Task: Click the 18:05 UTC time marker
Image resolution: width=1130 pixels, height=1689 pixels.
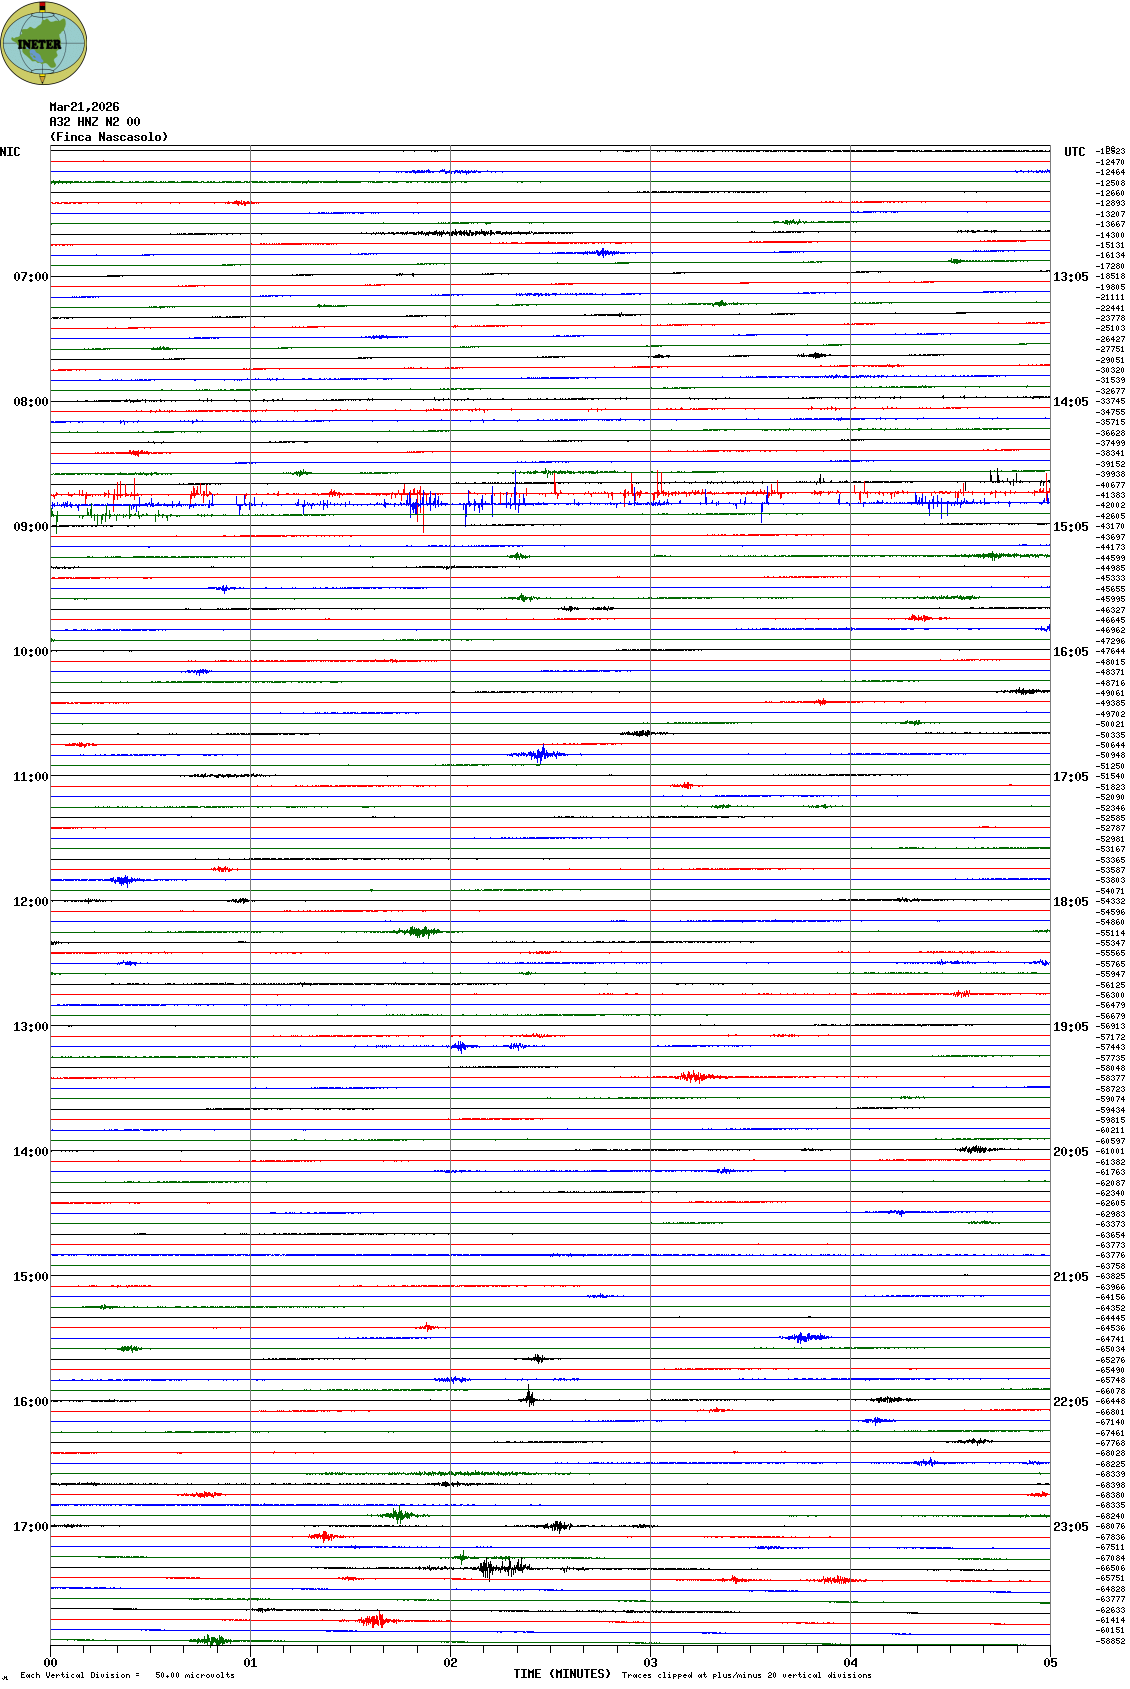Action: point(1070,902)
